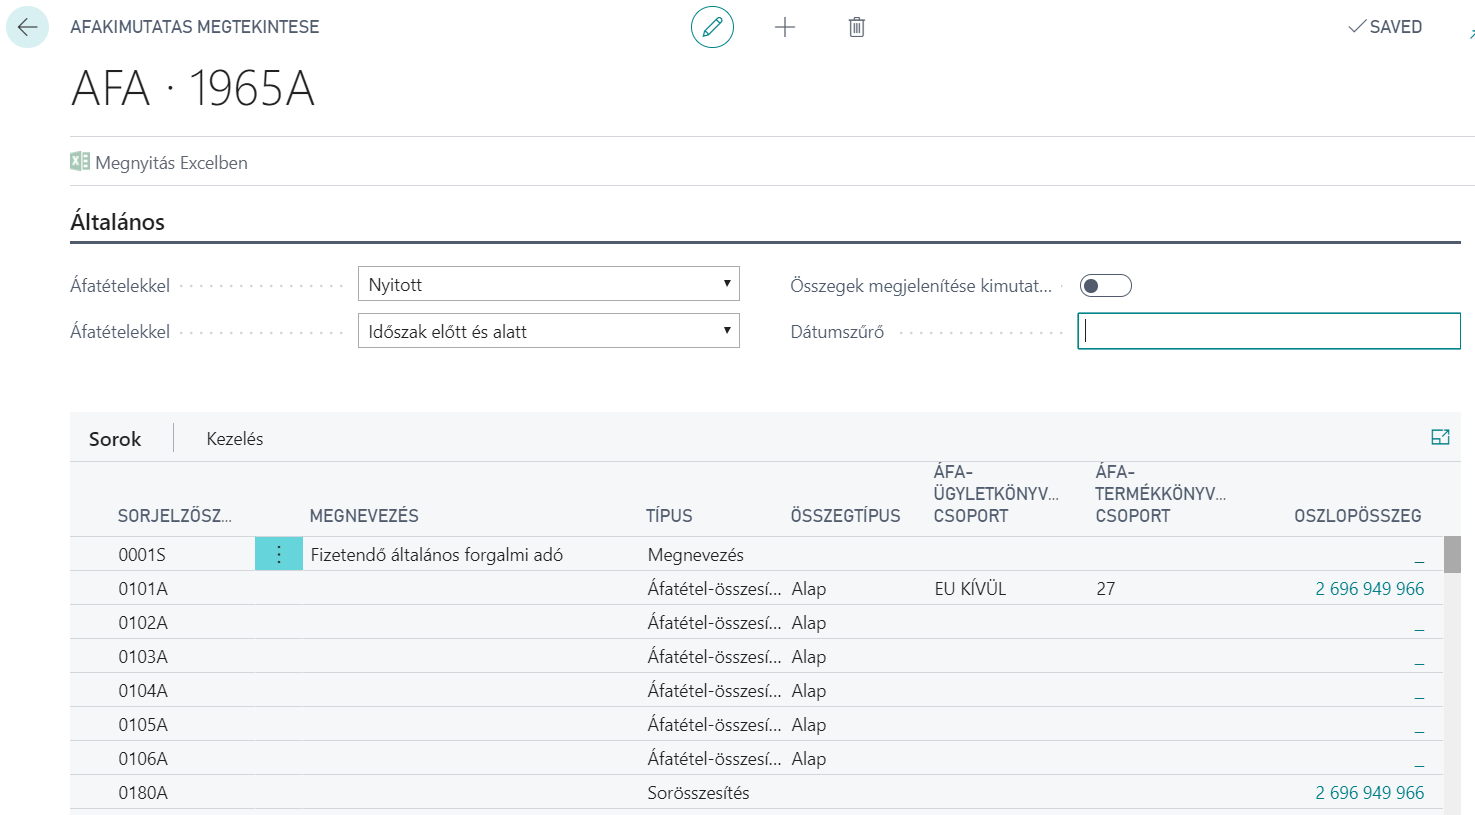Viewport: 1475px width, 815px height.
Task: Go back with the arrow button
Action: [27, 27]
